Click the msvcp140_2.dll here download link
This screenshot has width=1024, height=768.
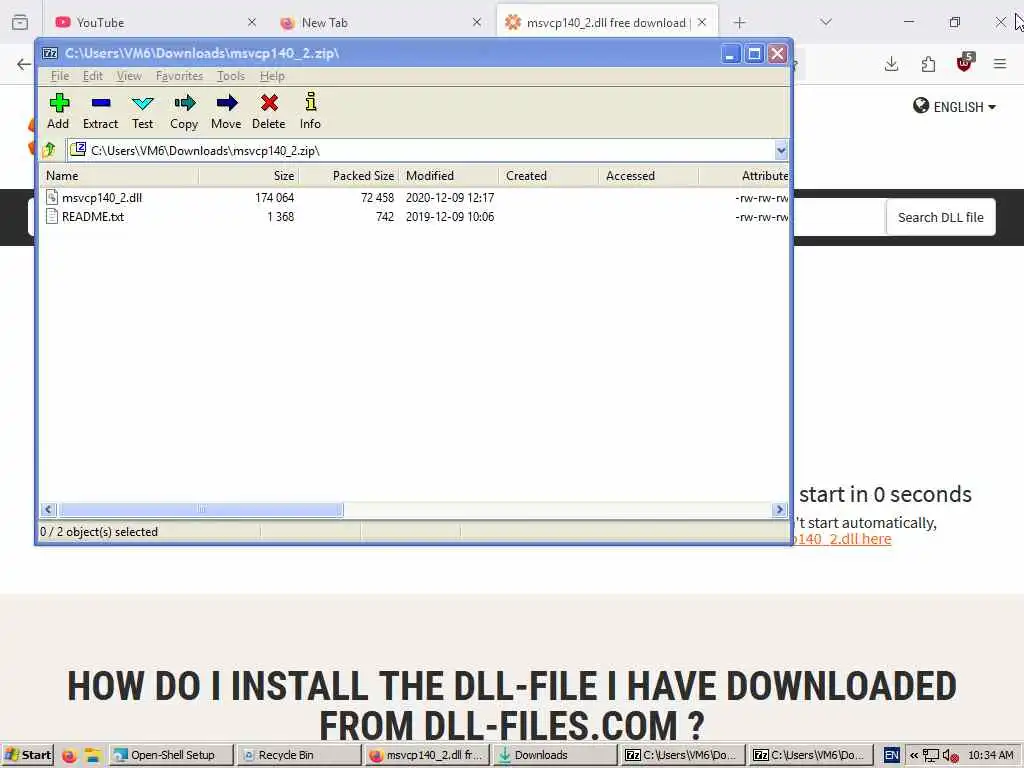[842, 539]
